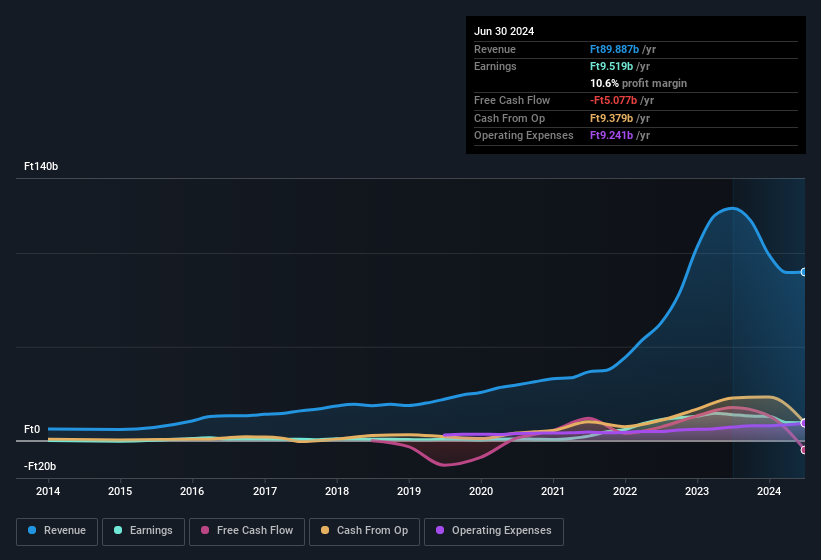Click the -Ft20b y-axis label

[40, 466]
